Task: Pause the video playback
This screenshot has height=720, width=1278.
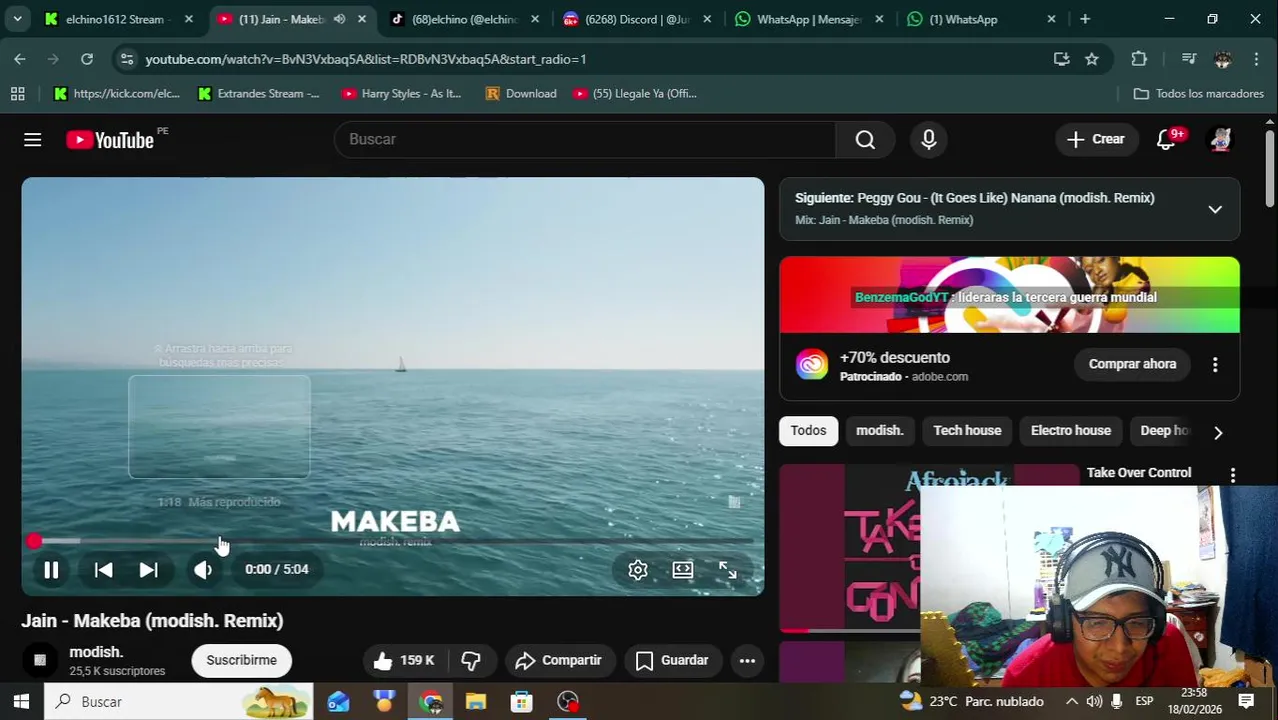Action: [x=51, y=570]
